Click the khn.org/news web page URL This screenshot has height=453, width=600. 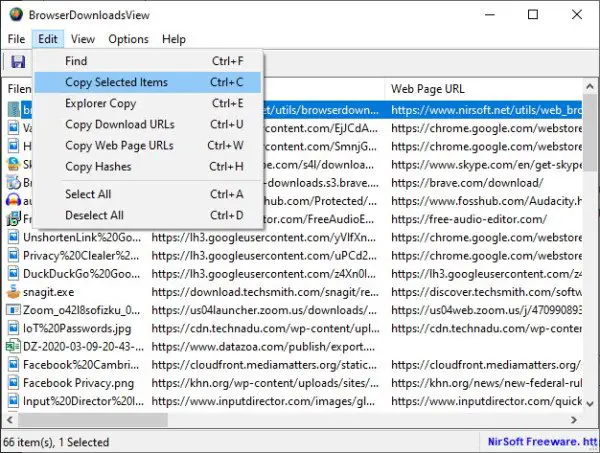487,383
